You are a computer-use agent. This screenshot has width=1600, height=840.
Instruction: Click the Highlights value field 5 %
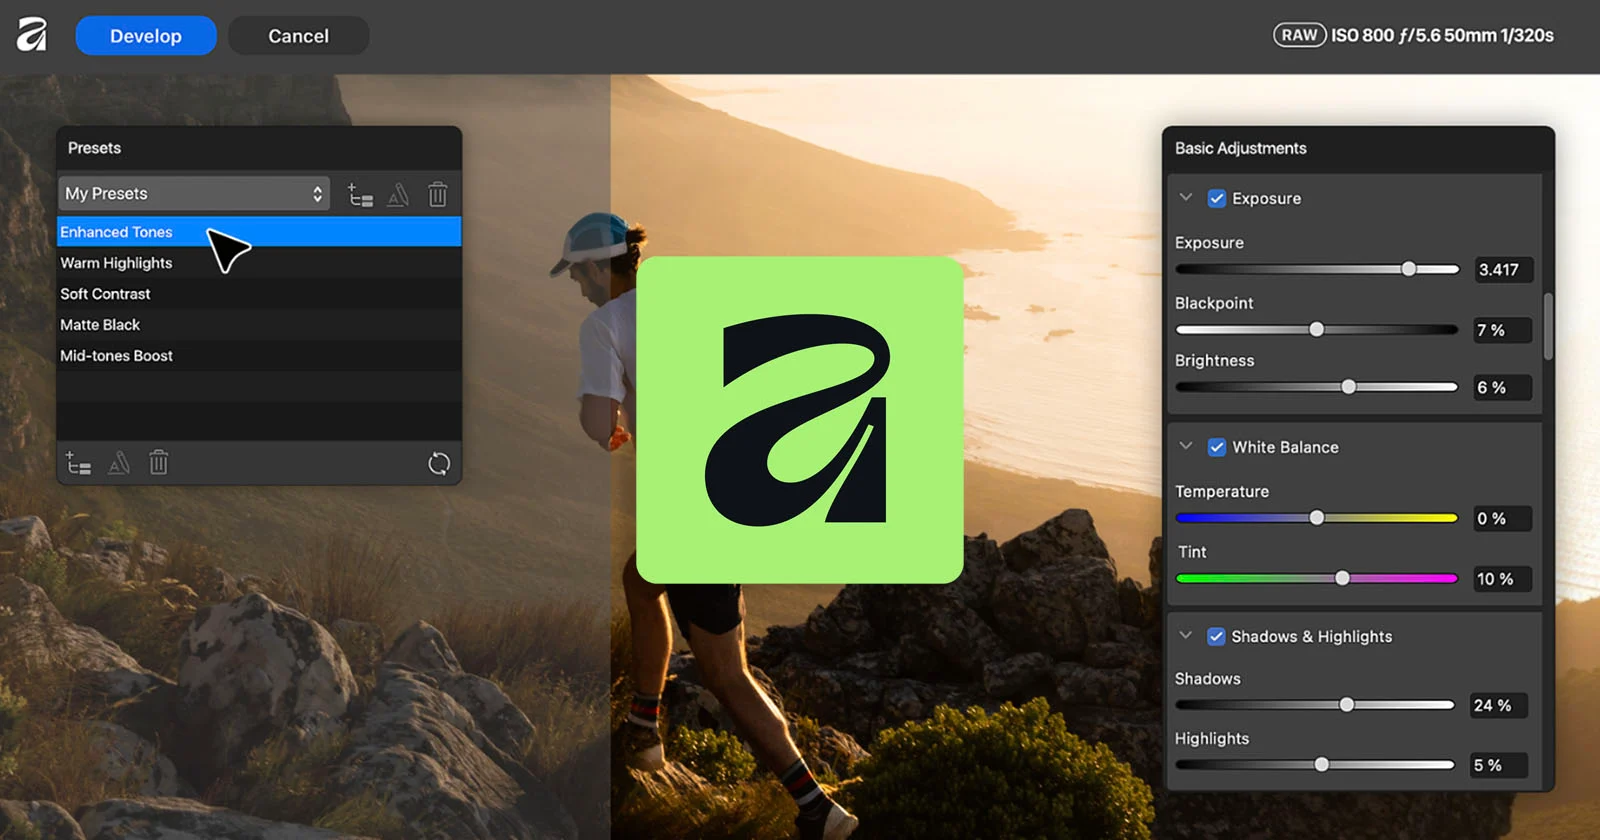point(1499,765)
